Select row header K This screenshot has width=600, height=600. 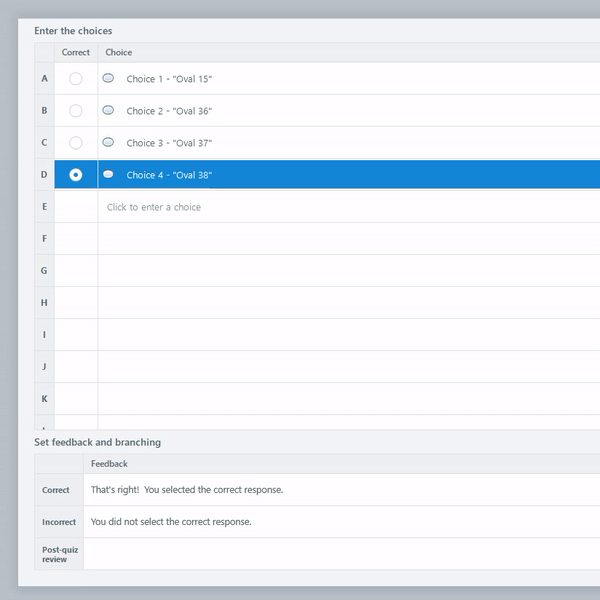44,399
